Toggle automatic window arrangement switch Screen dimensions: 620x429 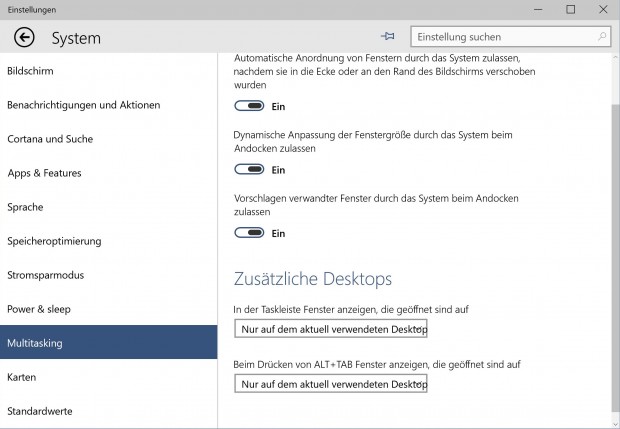click(x=249, y=106)
